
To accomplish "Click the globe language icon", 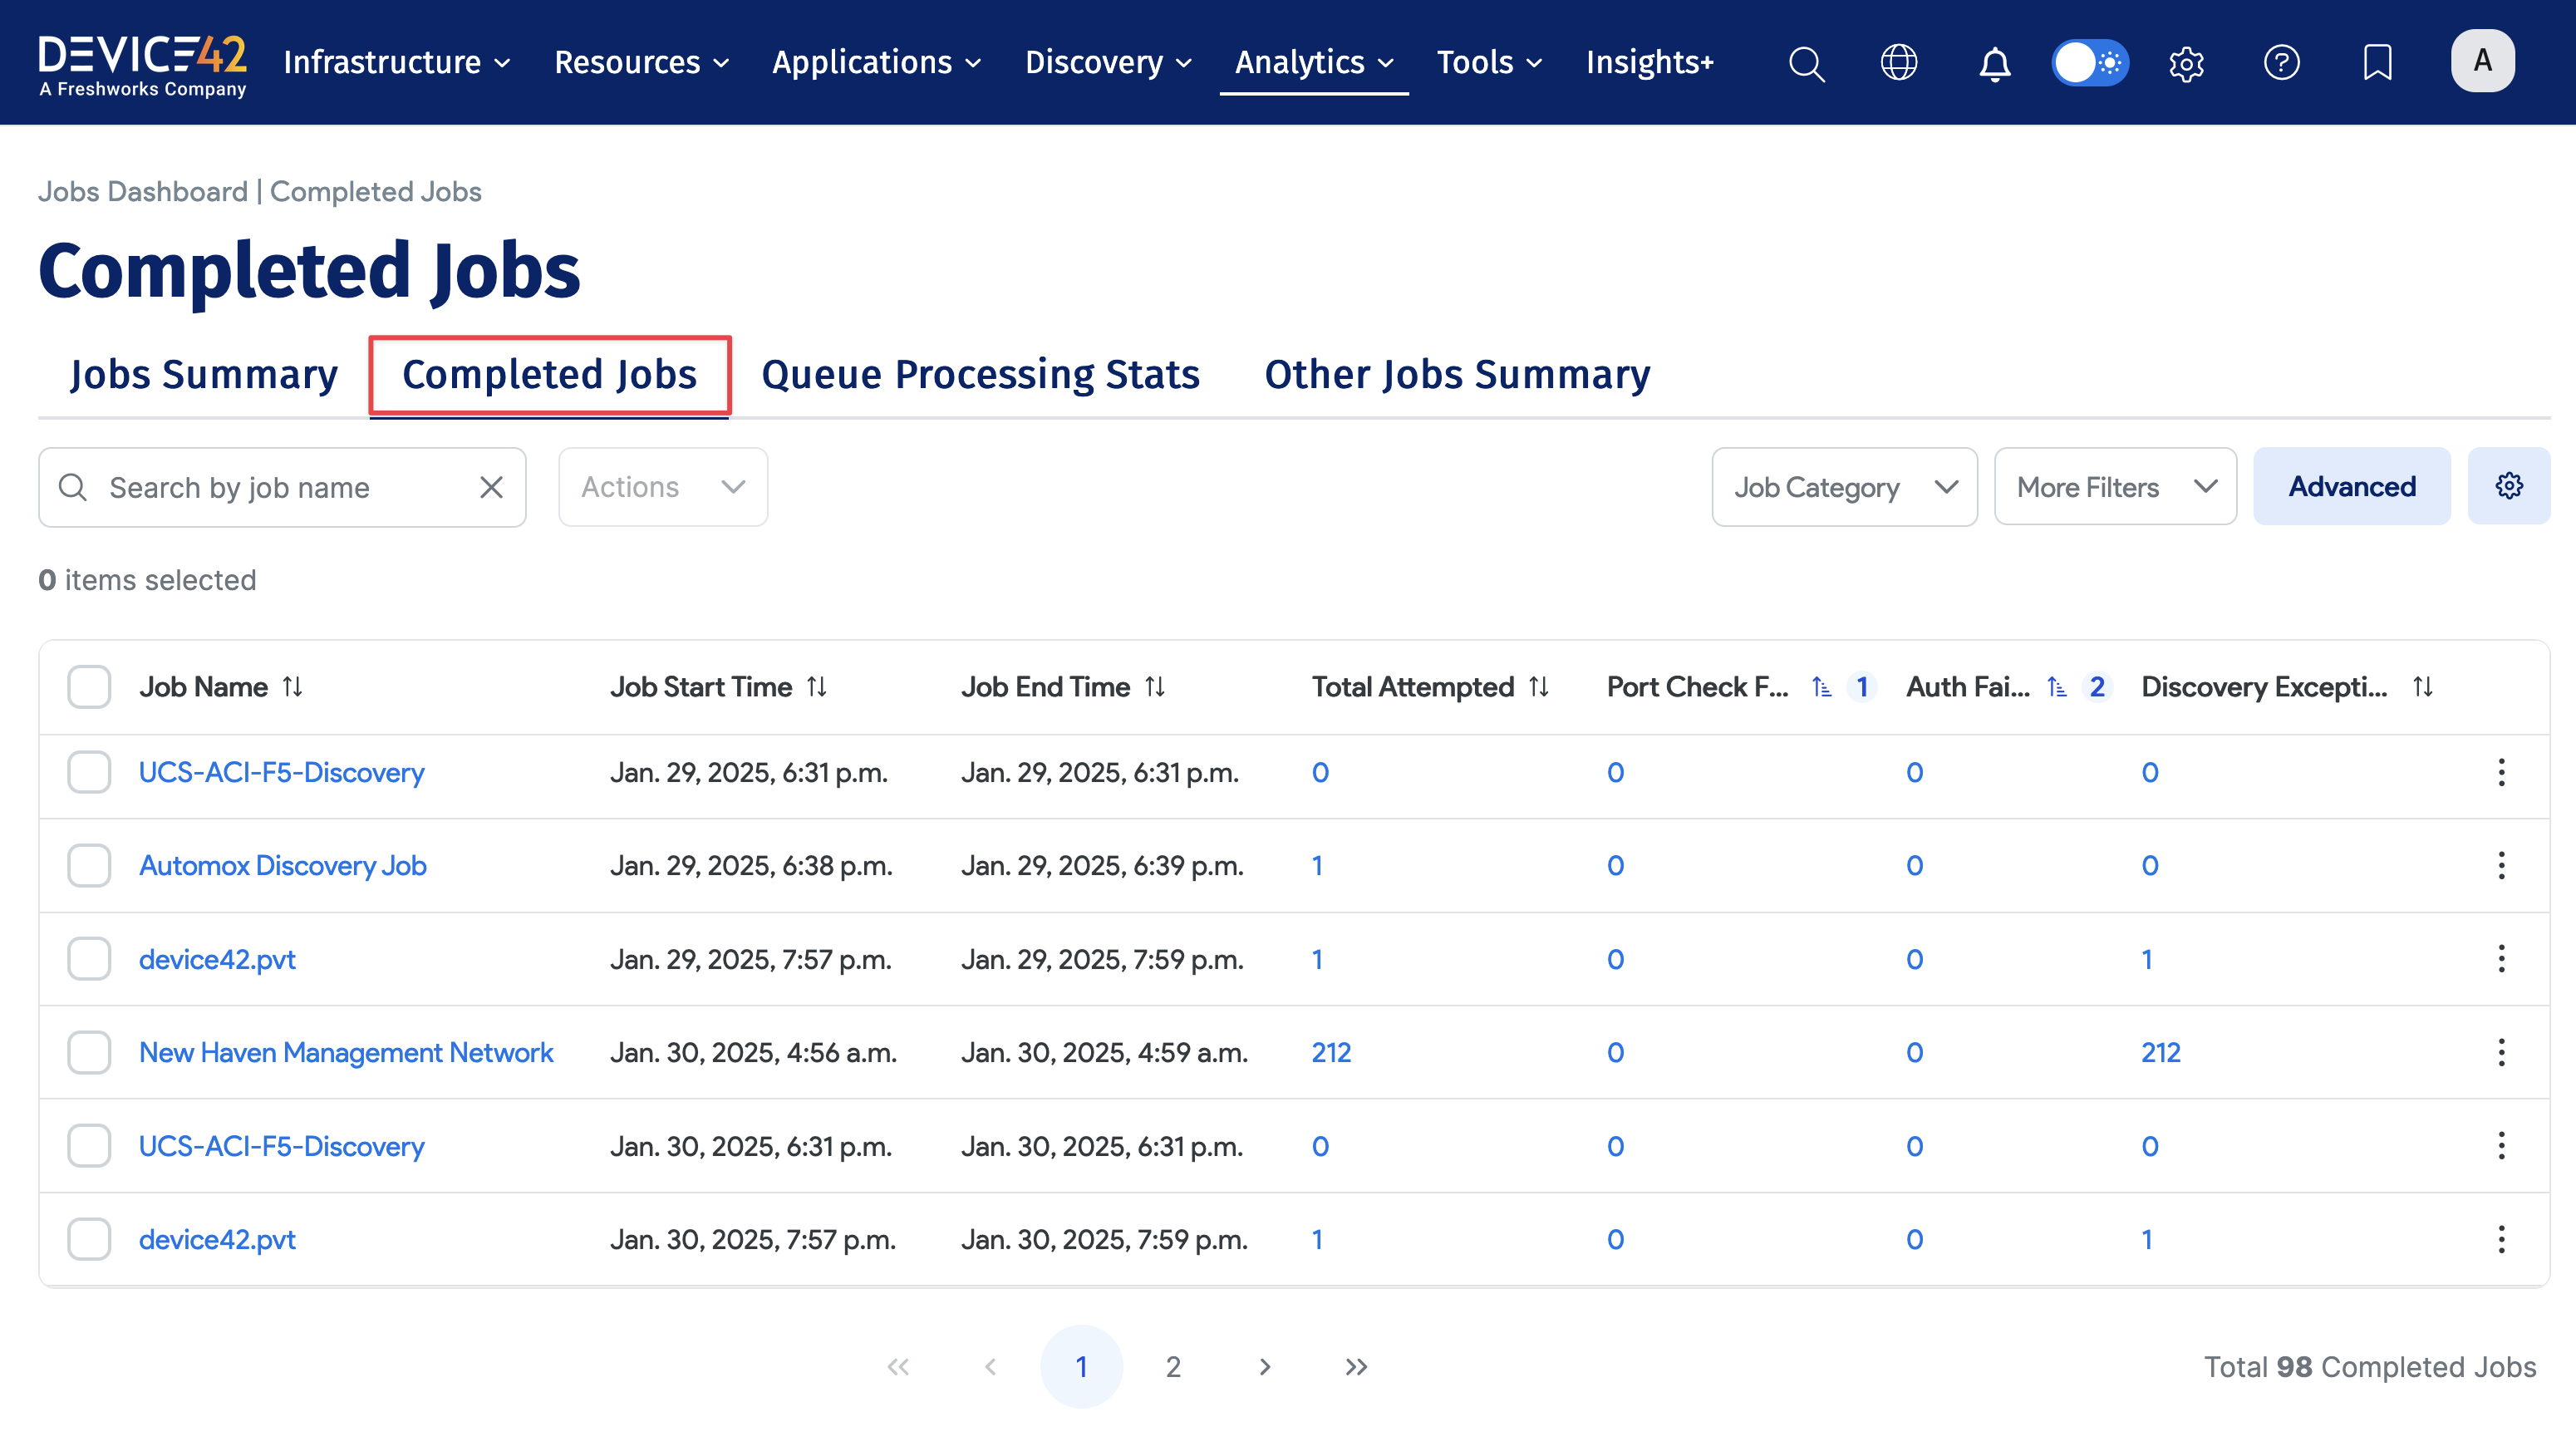I will click(1898, 63).
